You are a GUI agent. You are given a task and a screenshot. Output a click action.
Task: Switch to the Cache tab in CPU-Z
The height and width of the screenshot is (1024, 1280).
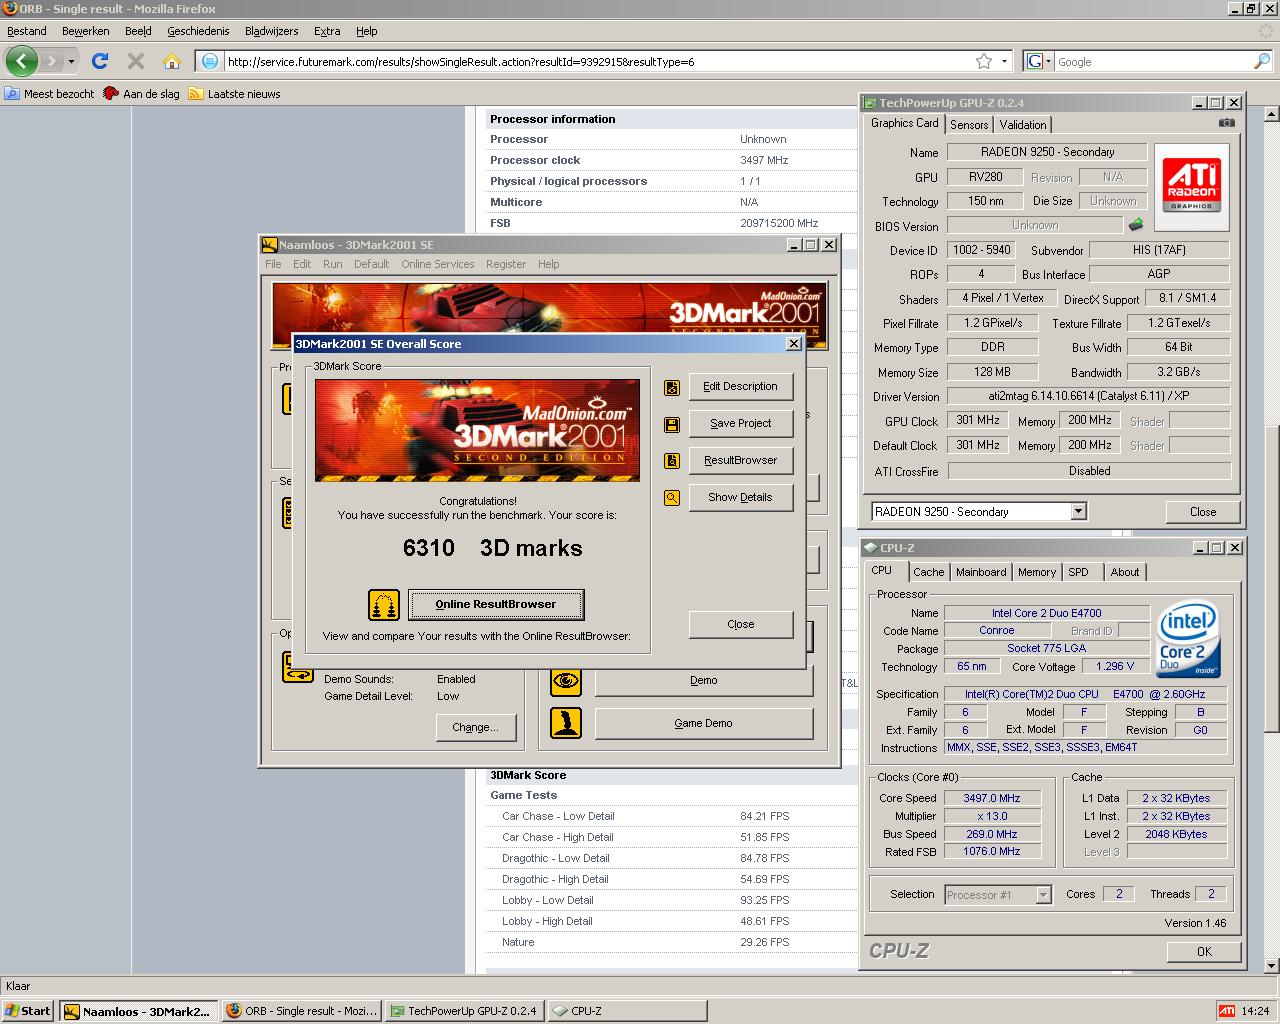point(929,572)
